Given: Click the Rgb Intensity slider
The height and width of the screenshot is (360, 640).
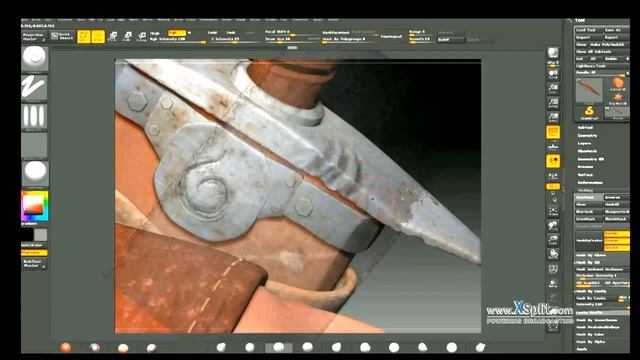Looking at the screenshot, I should [x=178, y=39].
